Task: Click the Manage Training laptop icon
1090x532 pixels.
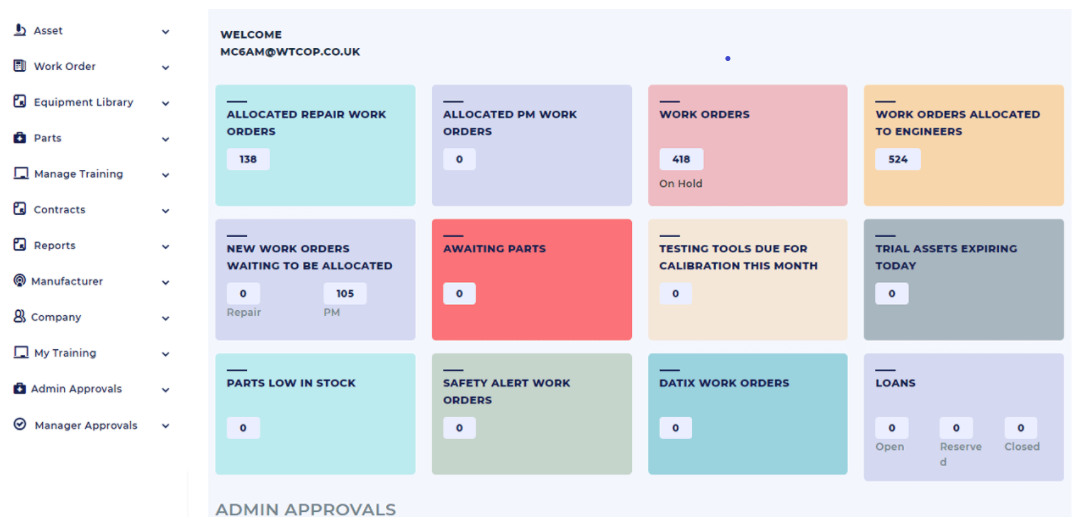Action: pyautogui.click(x=20, y=174)
